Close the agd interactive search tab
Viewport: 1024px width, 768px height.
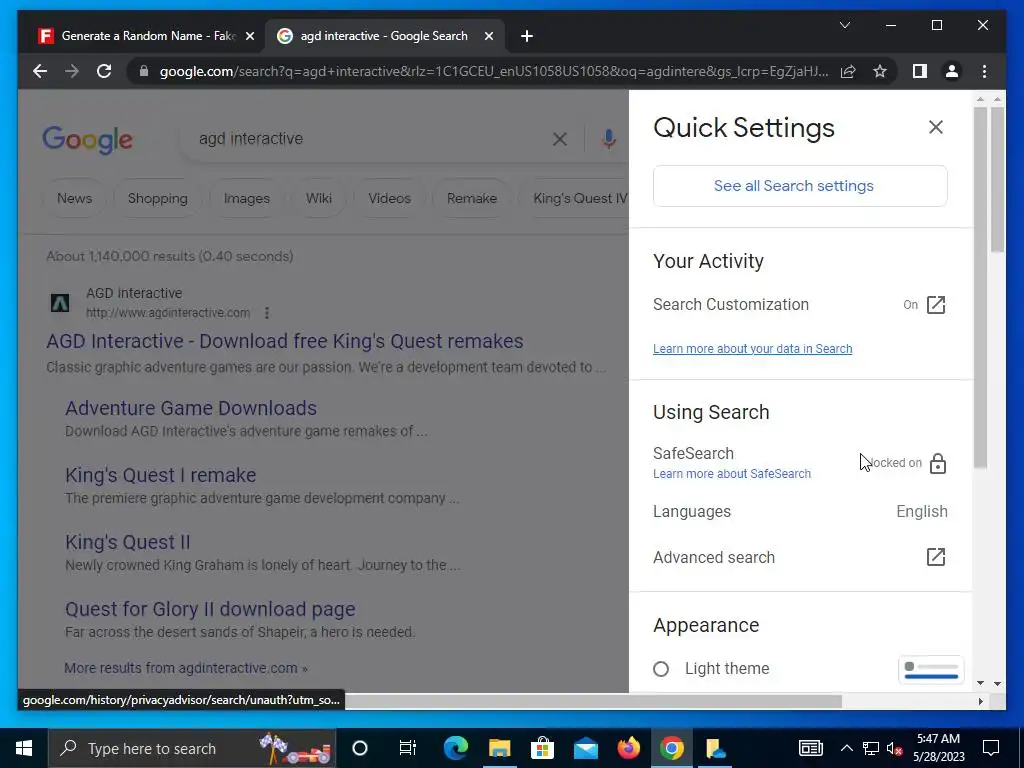(x=488, y=36)
